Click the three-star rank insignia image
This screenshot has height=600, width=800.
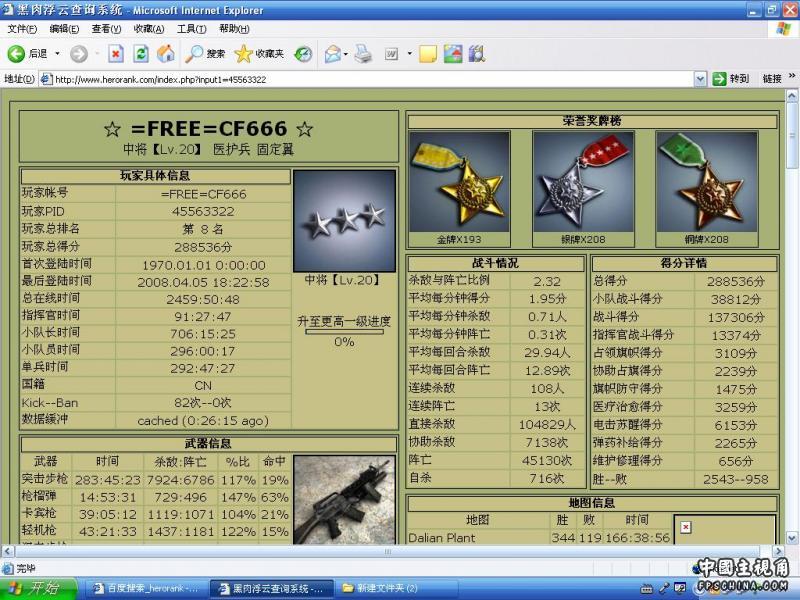(344, 221)
